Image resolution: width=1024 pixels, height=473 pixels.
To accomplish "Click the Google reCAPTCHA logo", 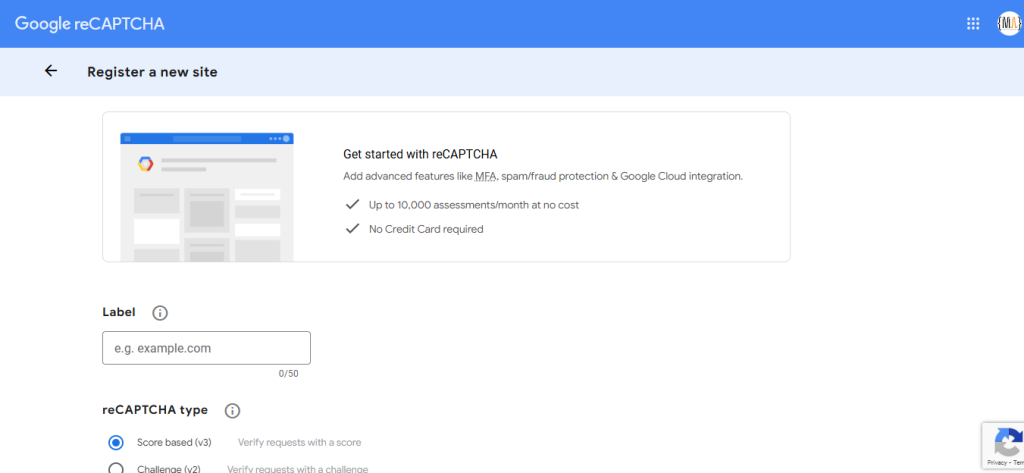I will (89, 24).
